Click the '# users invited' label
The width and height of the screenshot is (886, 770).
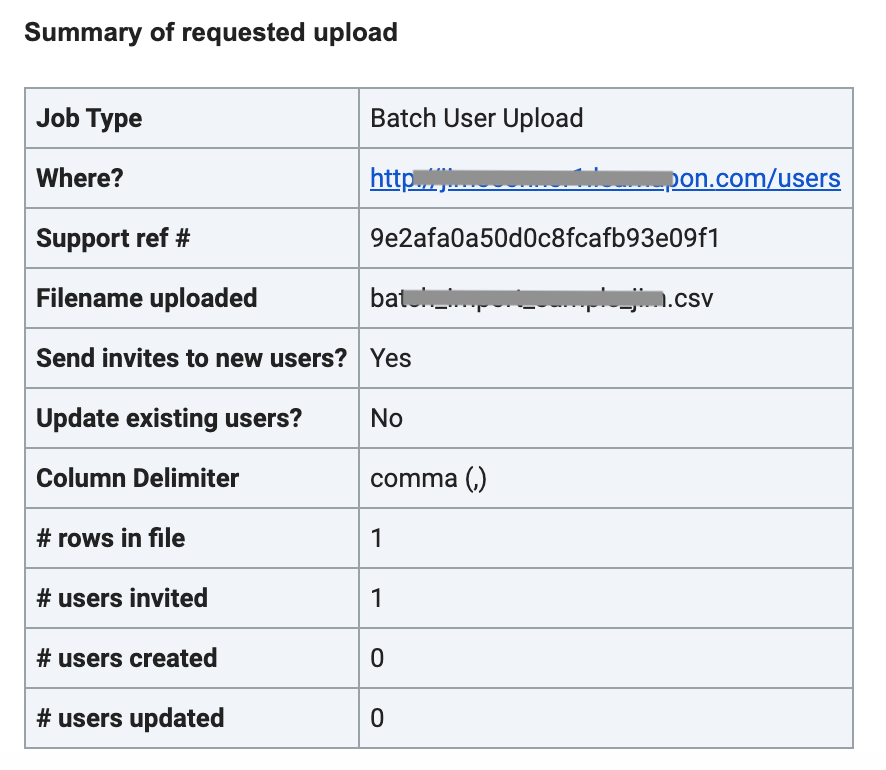pos(121,598)
